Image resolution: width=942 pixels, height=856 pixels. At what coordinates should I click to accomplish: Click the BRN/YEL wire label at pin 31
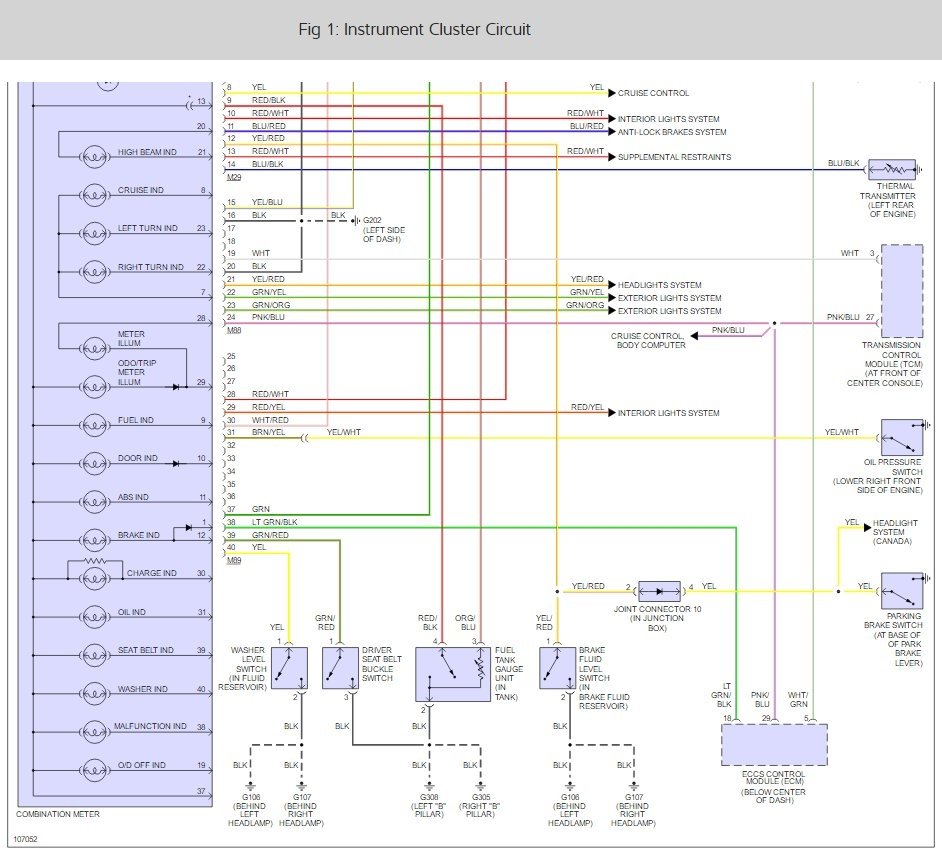269,433
